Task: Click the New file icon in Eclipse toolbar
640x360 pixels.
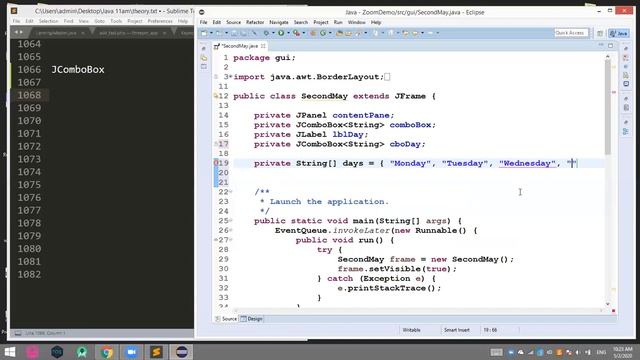Action: click(204, 33)
